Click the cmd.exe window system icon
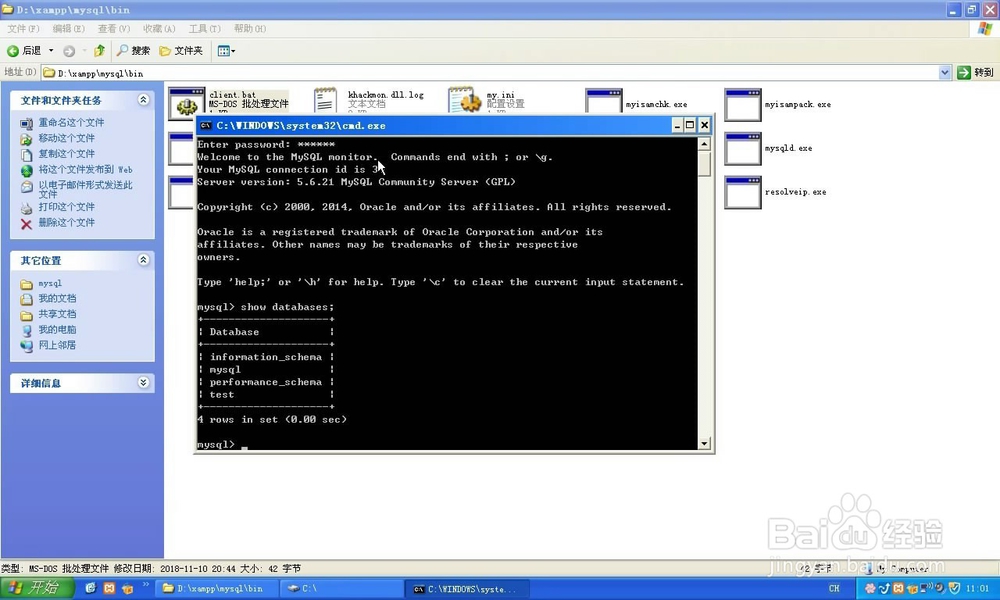 206,126
